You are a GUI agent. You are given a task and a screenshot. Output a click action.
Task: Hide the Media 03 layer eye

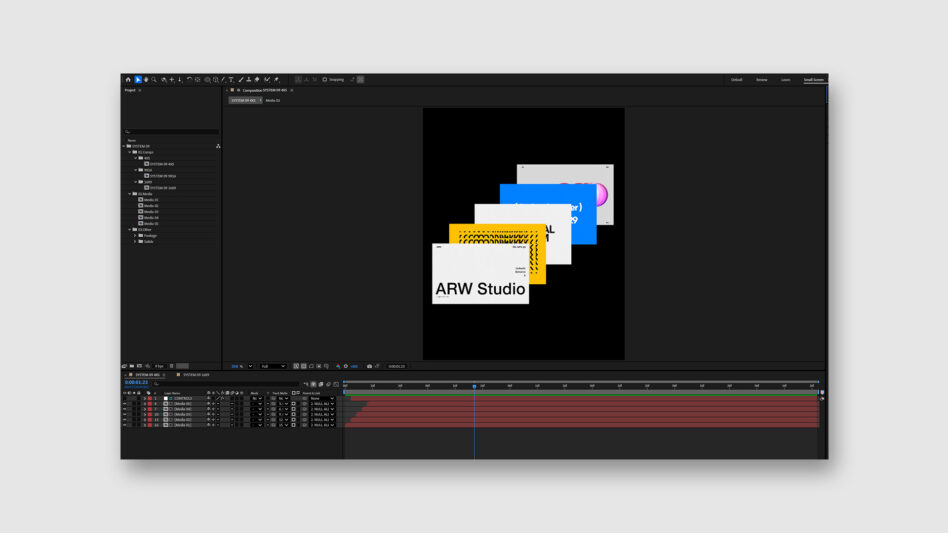pos(125,415)
